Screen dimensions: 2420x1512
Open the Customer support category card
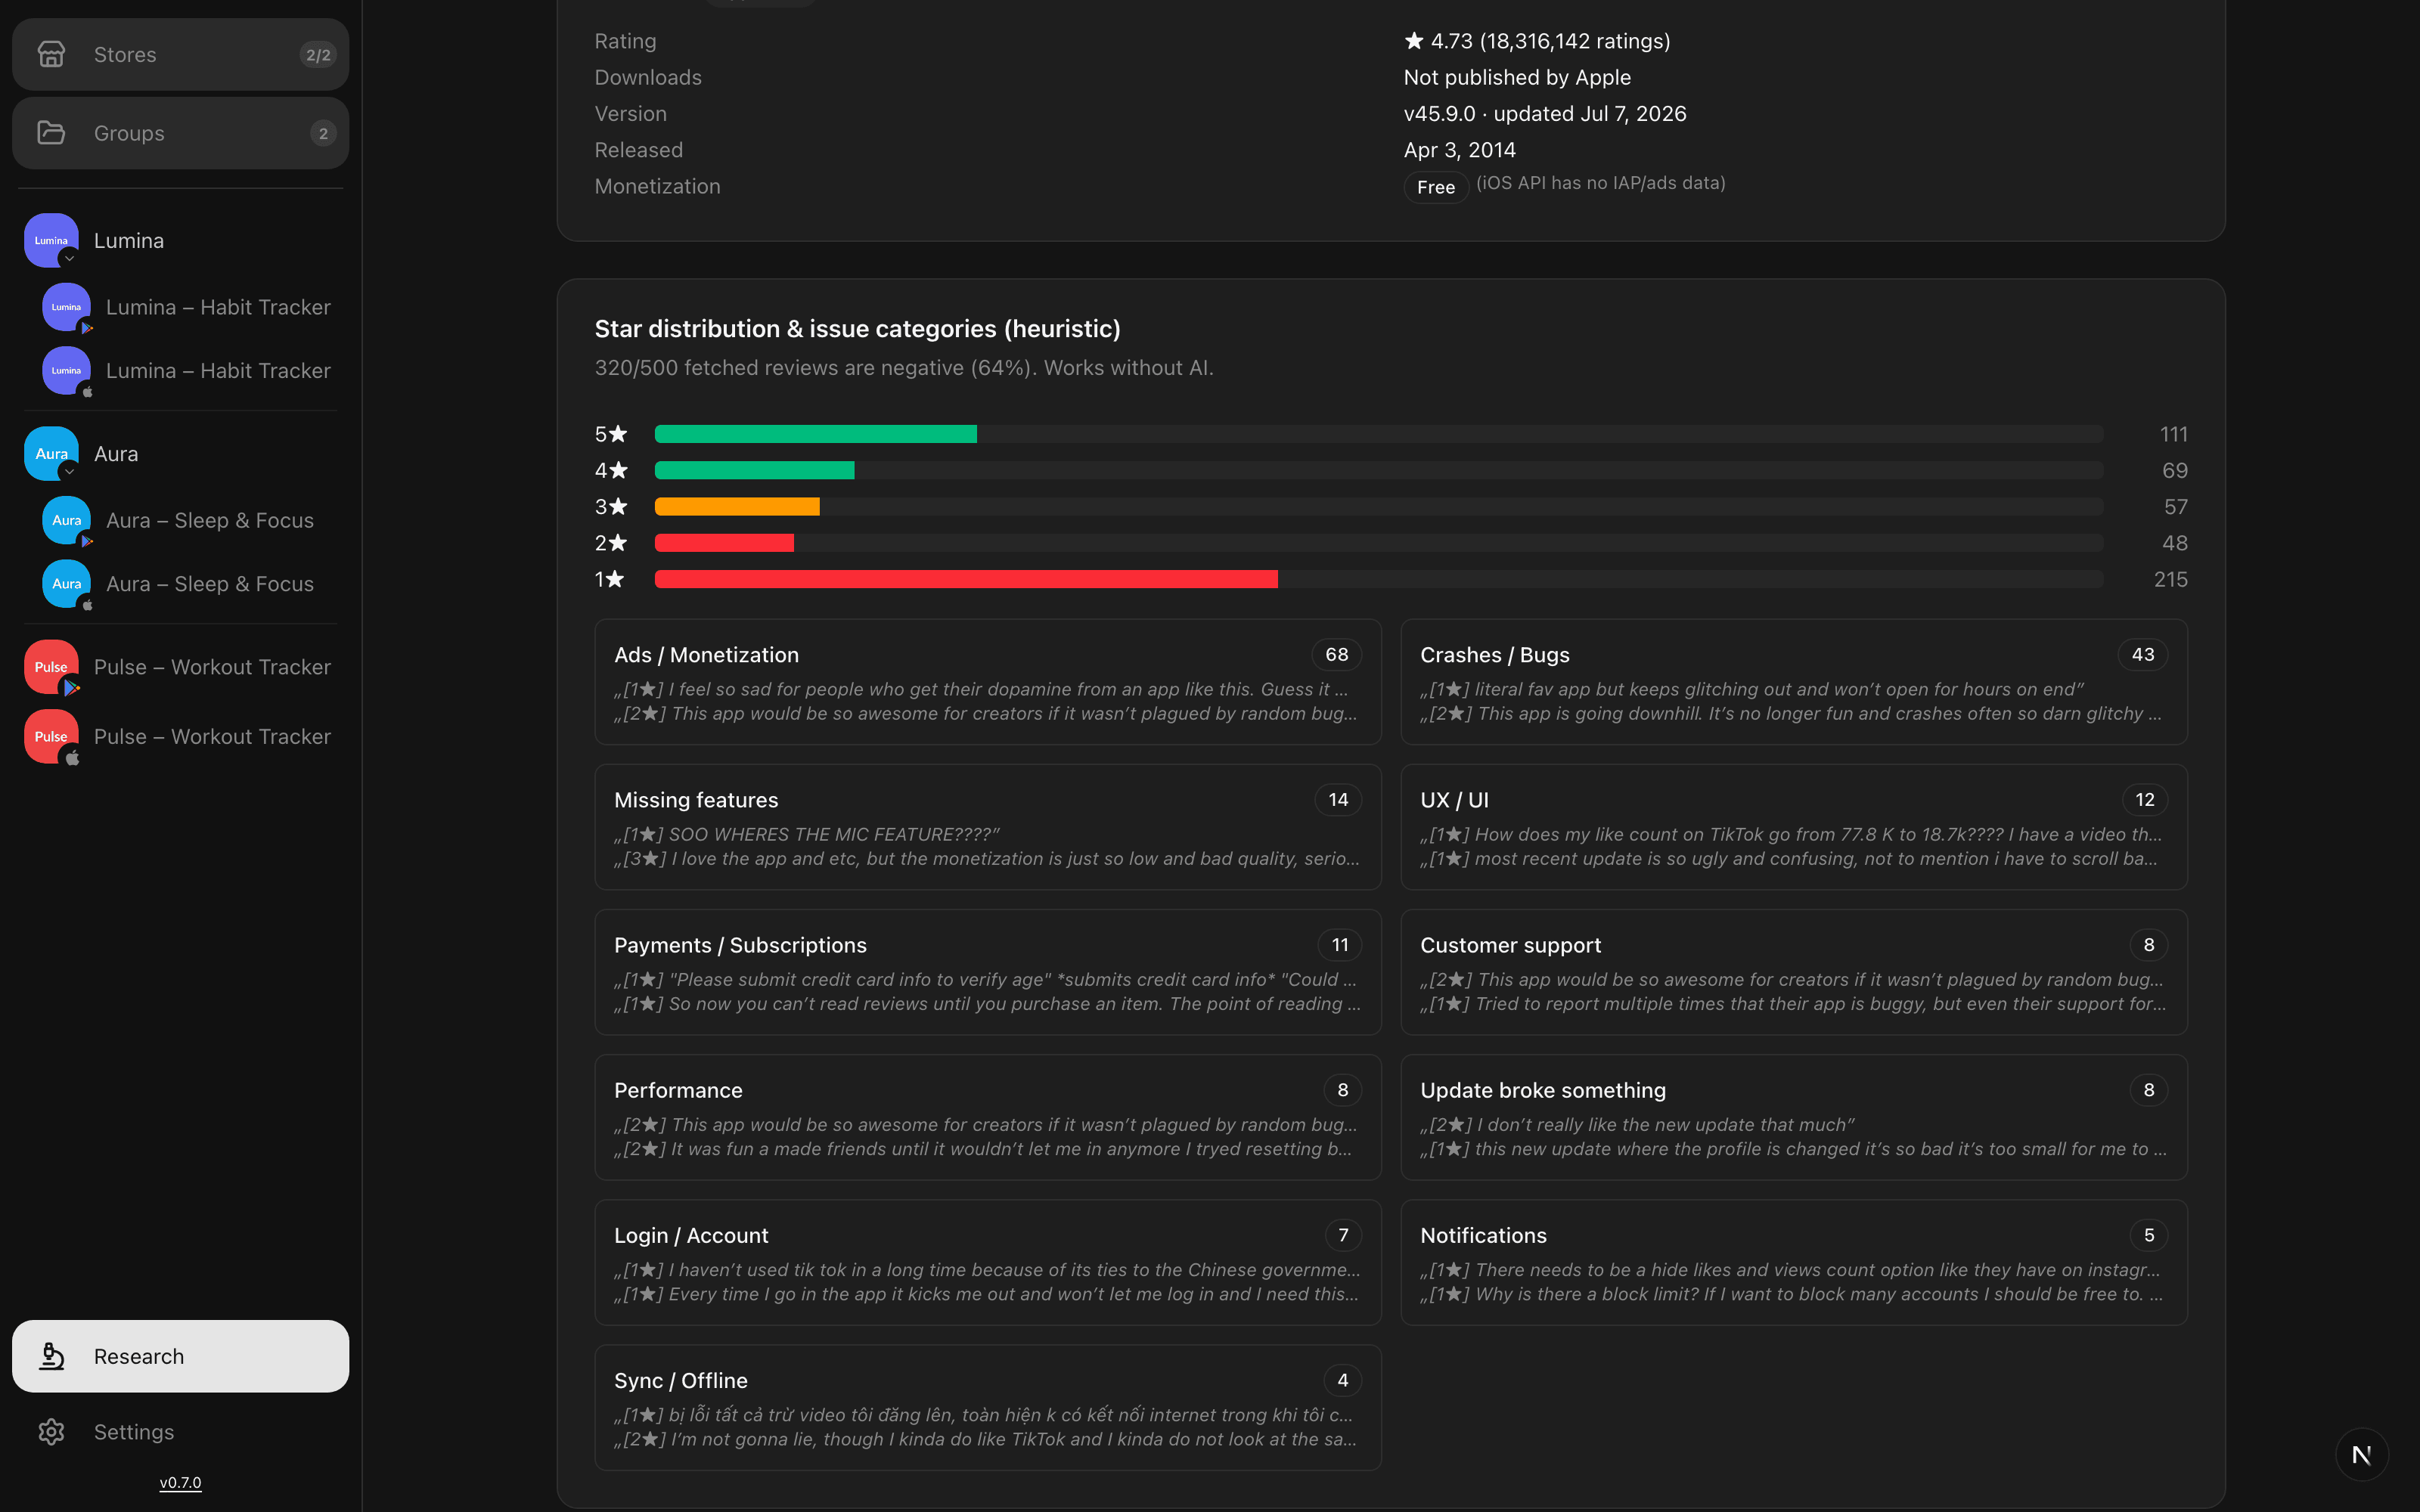tap(1794, 972)
